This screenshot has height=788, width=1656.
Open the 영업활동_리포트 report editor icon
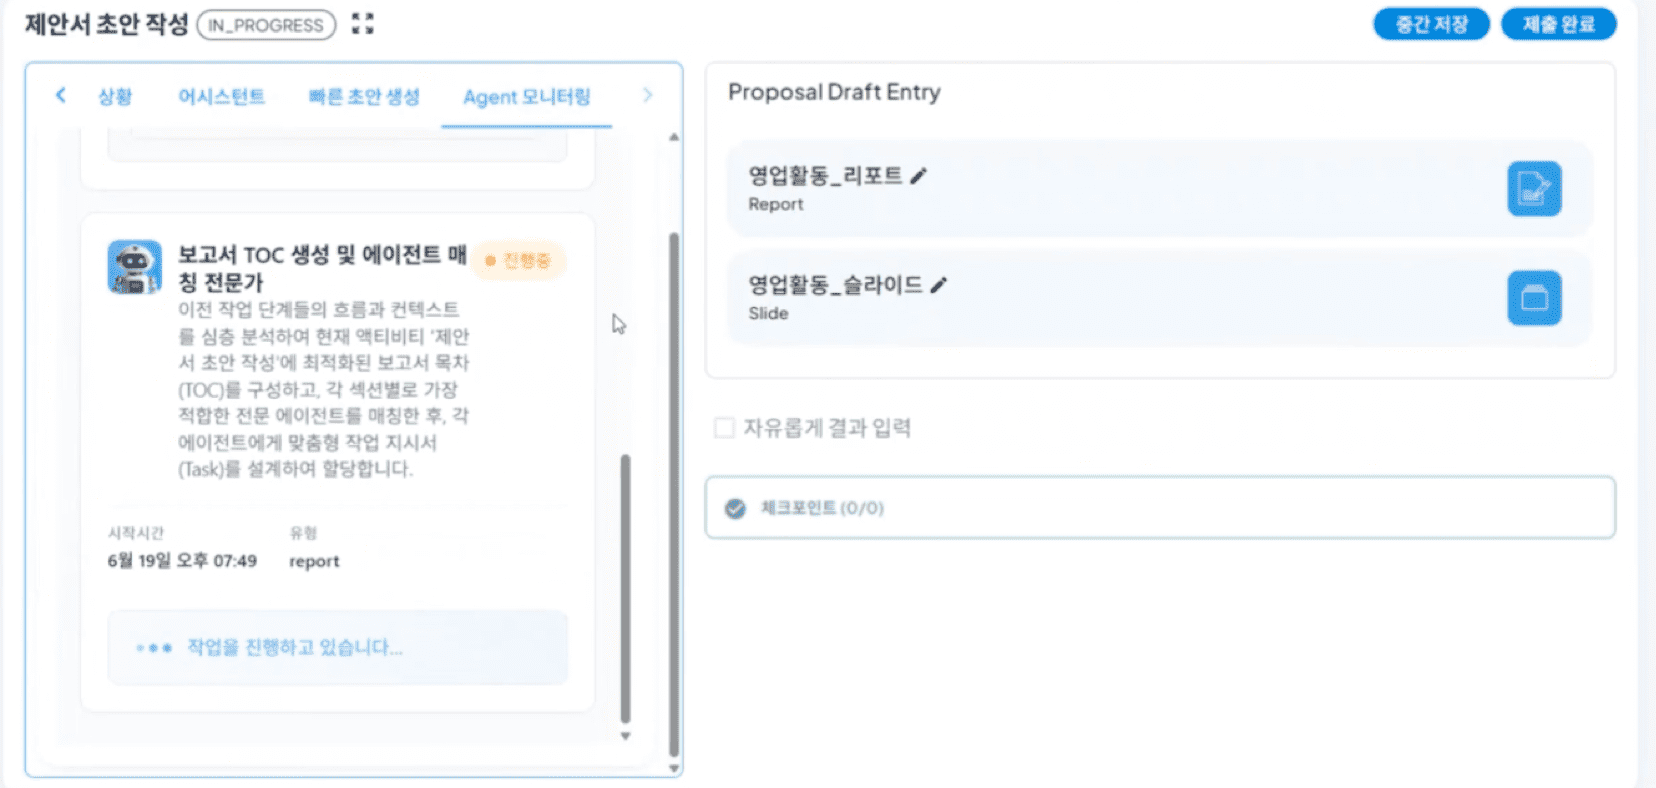tap(1534, 188)
